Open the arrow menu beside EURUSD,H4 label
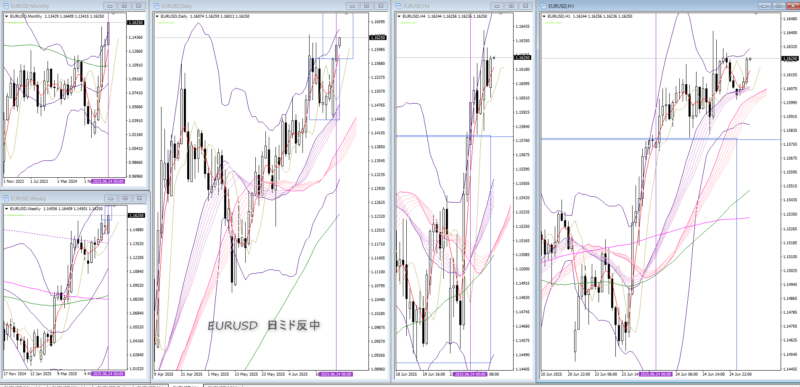Viewport: 800px width, 387px height. point(399,16)
